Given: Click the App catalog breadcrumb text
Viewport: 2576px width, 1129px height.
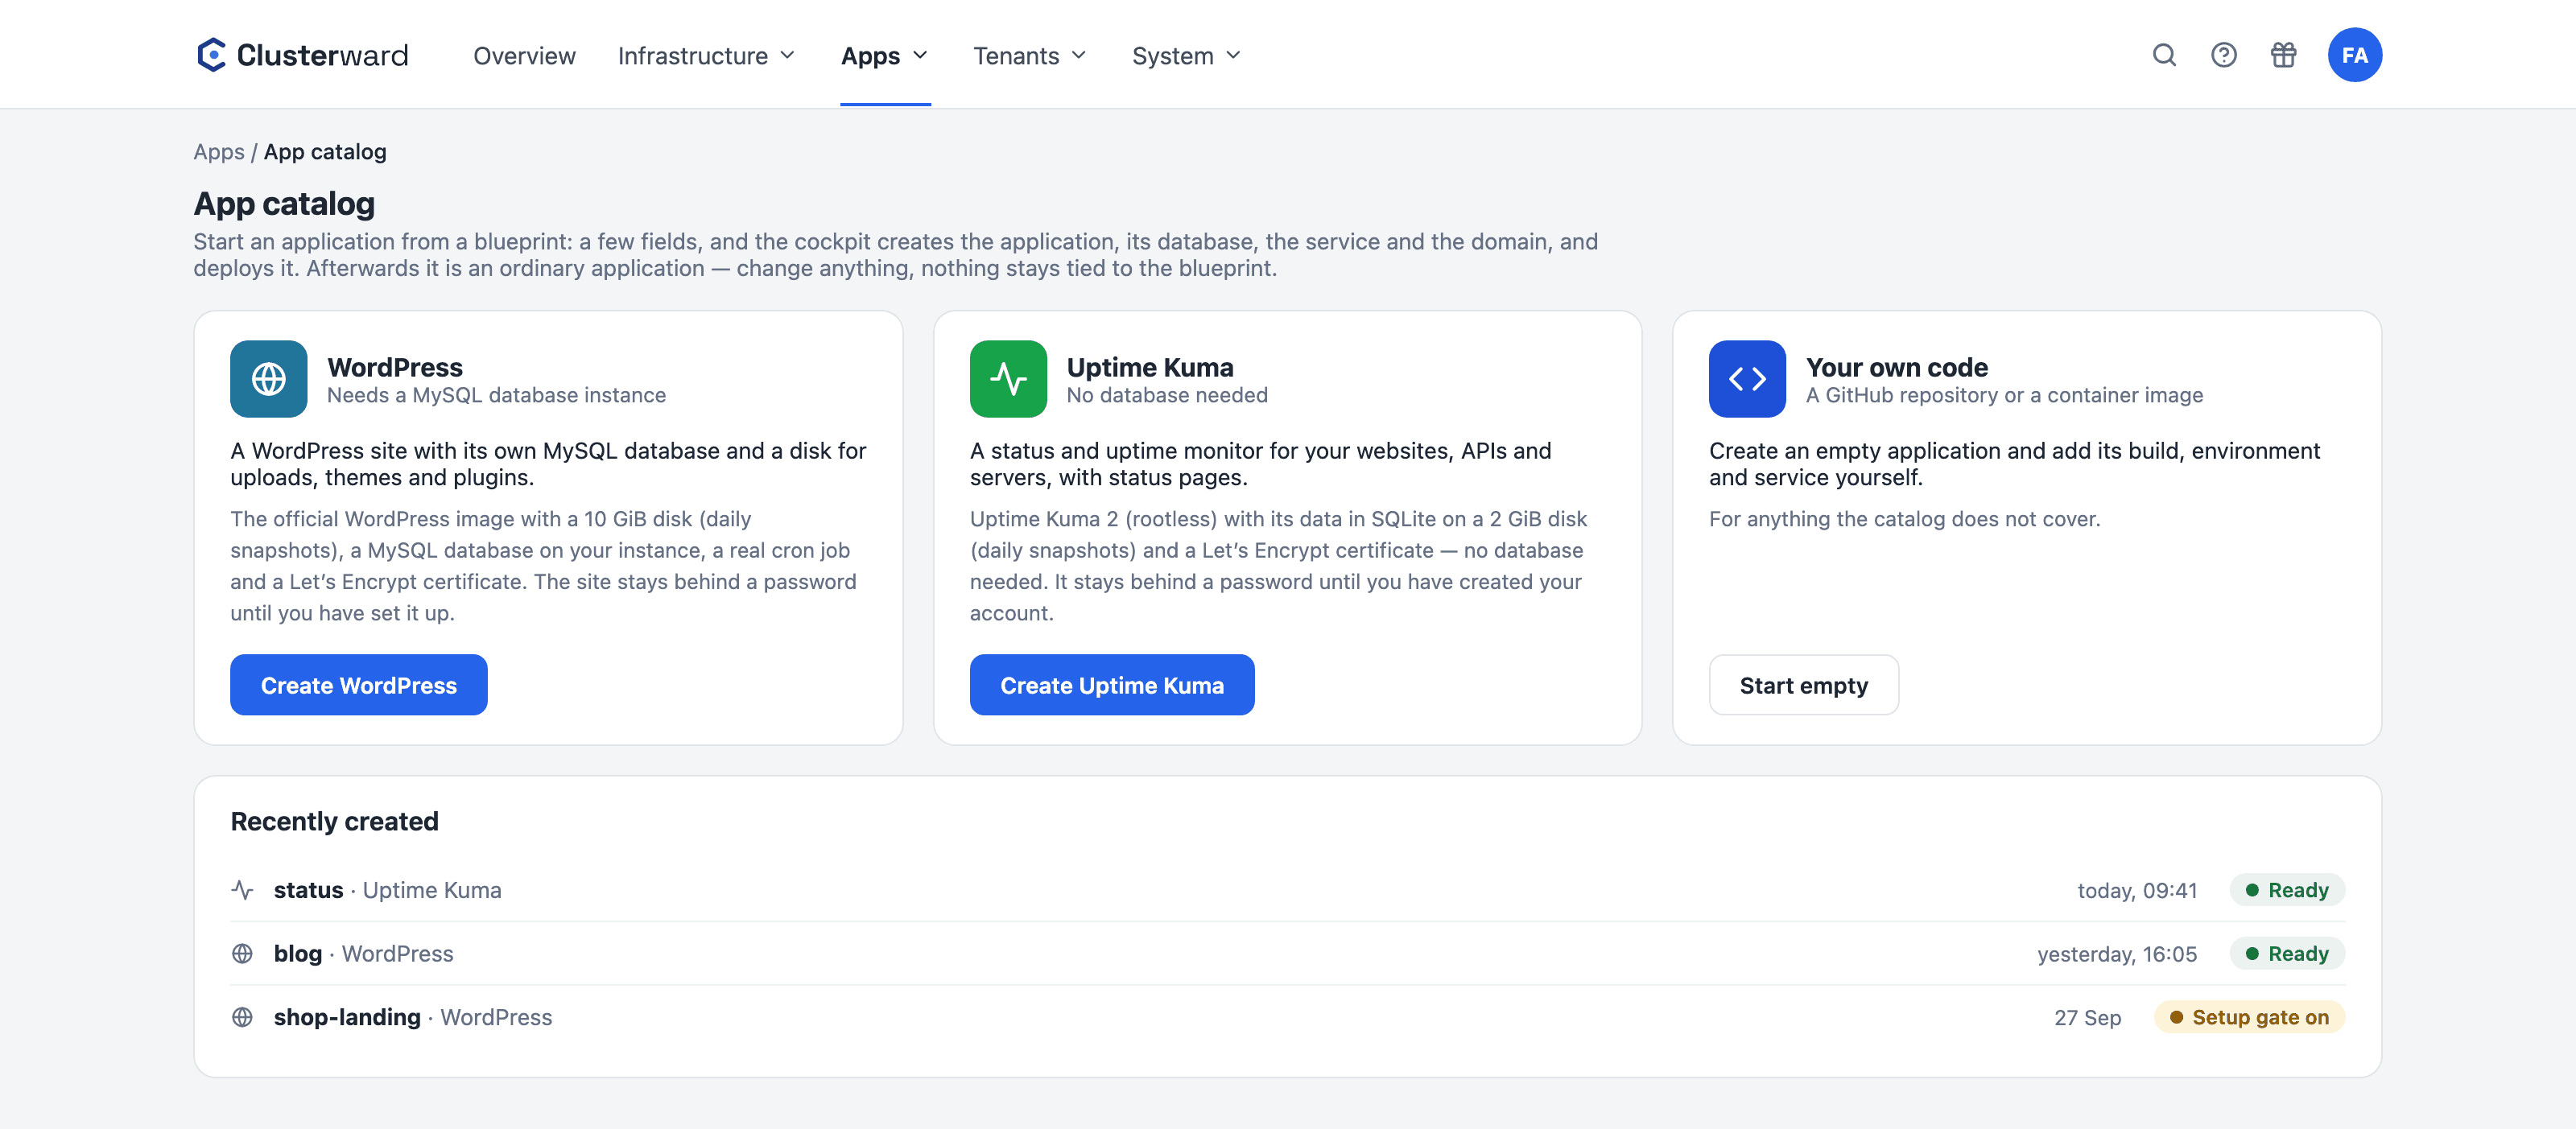Looking at the screenshot, I should coord(325,152).
